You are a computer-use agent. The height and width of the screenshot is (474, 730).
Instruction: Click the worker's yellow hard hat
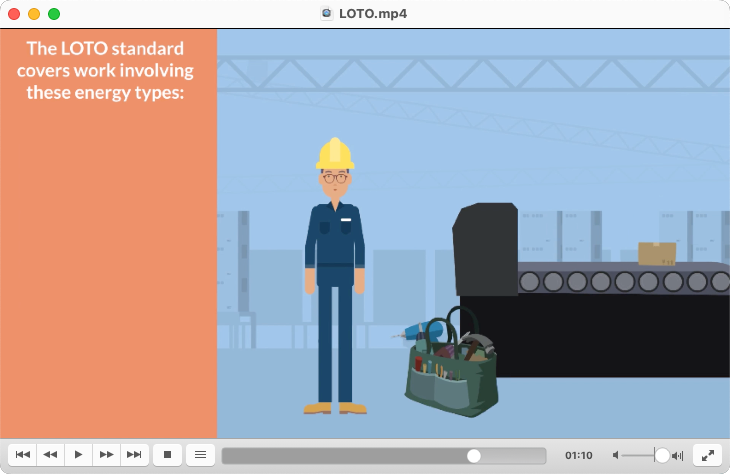(x=335, y=153)
